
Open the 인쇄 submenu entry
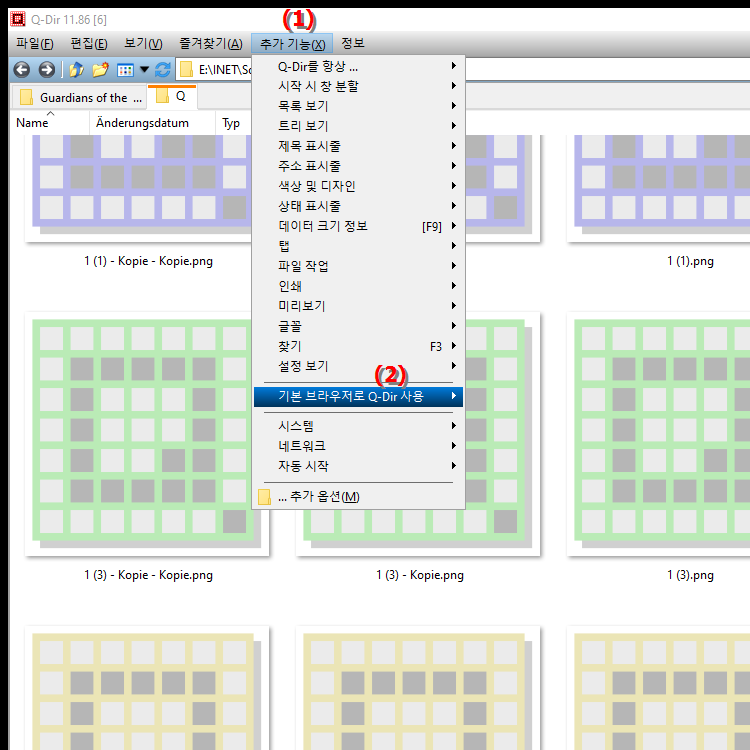pos(358,286)
